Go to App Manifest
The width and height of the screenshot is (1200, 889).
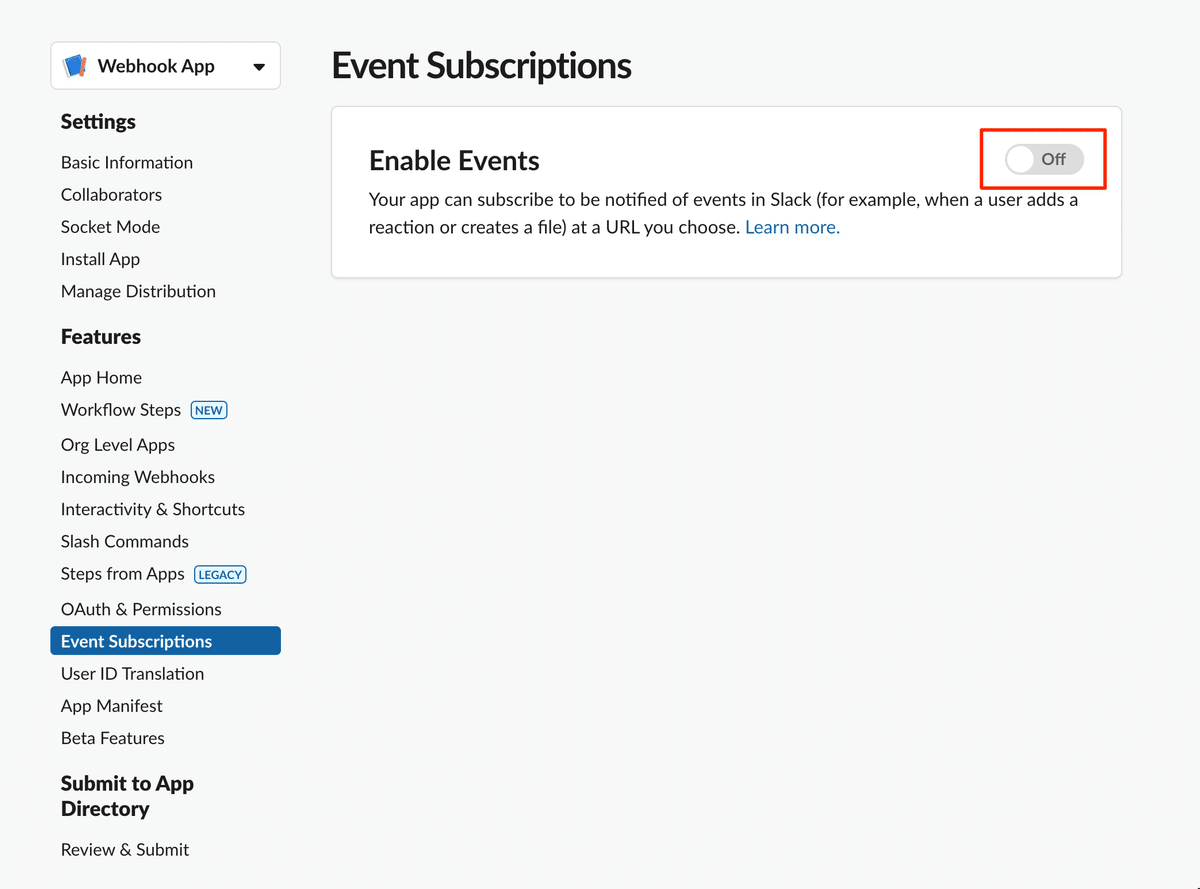point(112,705)
